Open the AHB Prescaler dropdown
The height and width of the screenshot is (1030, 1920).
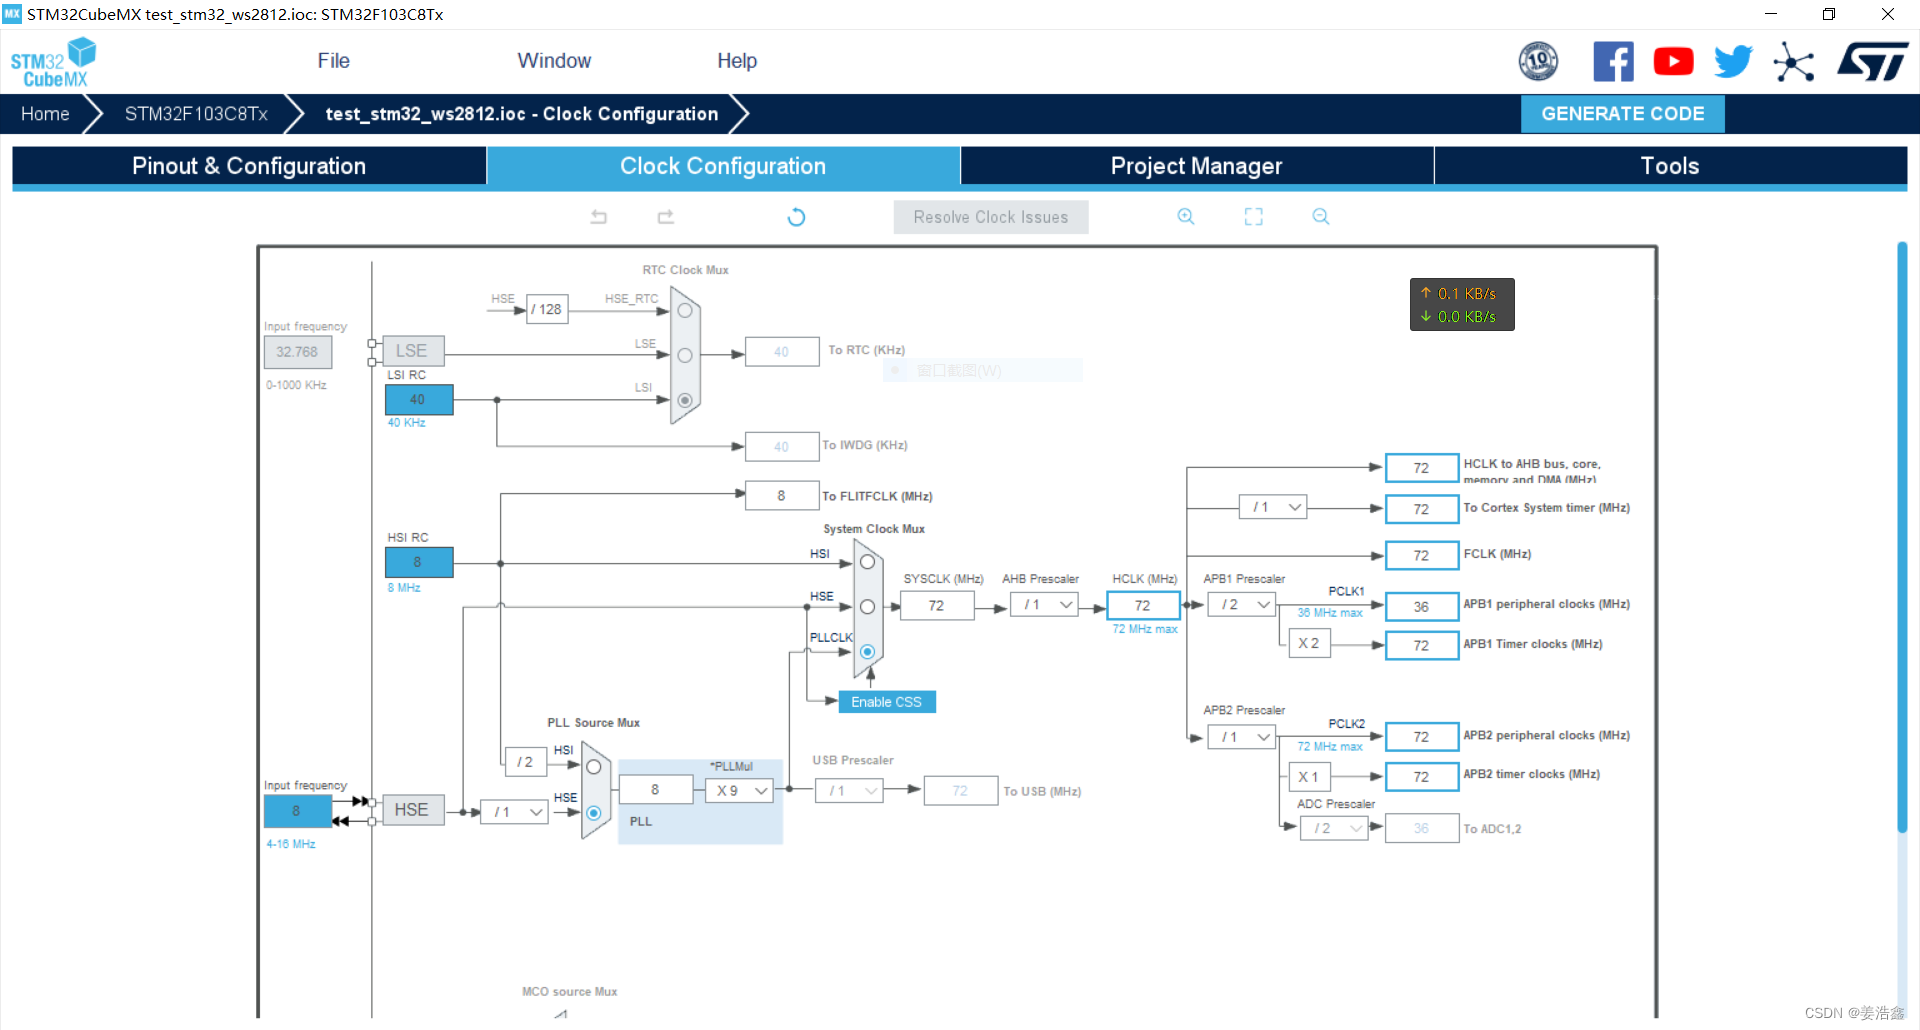(x=1044, y=605)
